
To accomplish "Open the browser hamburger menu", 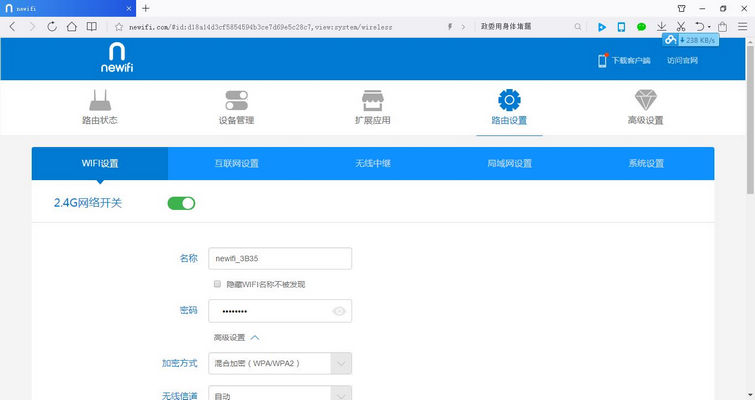I will (742, 26).
